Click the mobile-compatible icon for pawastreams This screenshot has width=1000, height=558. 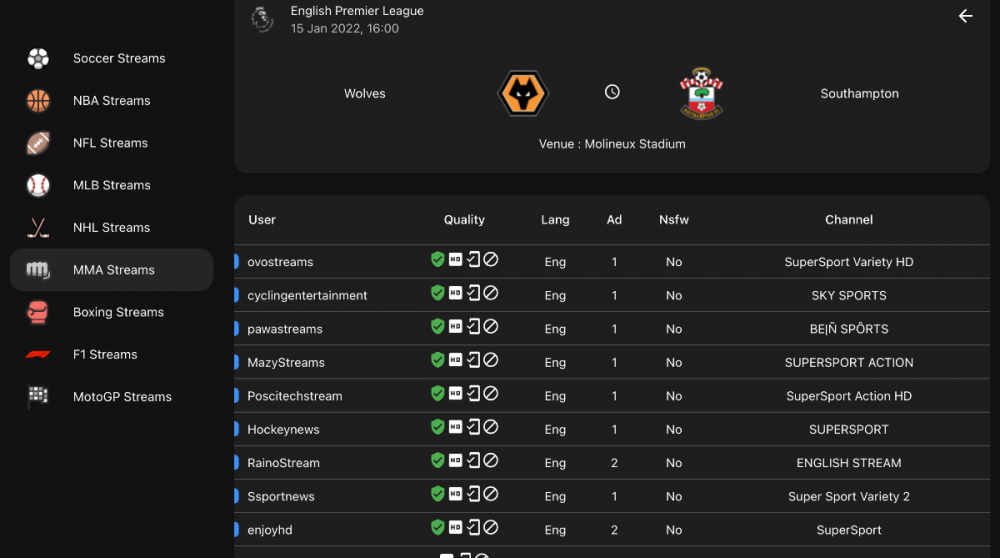coord(473,327)
